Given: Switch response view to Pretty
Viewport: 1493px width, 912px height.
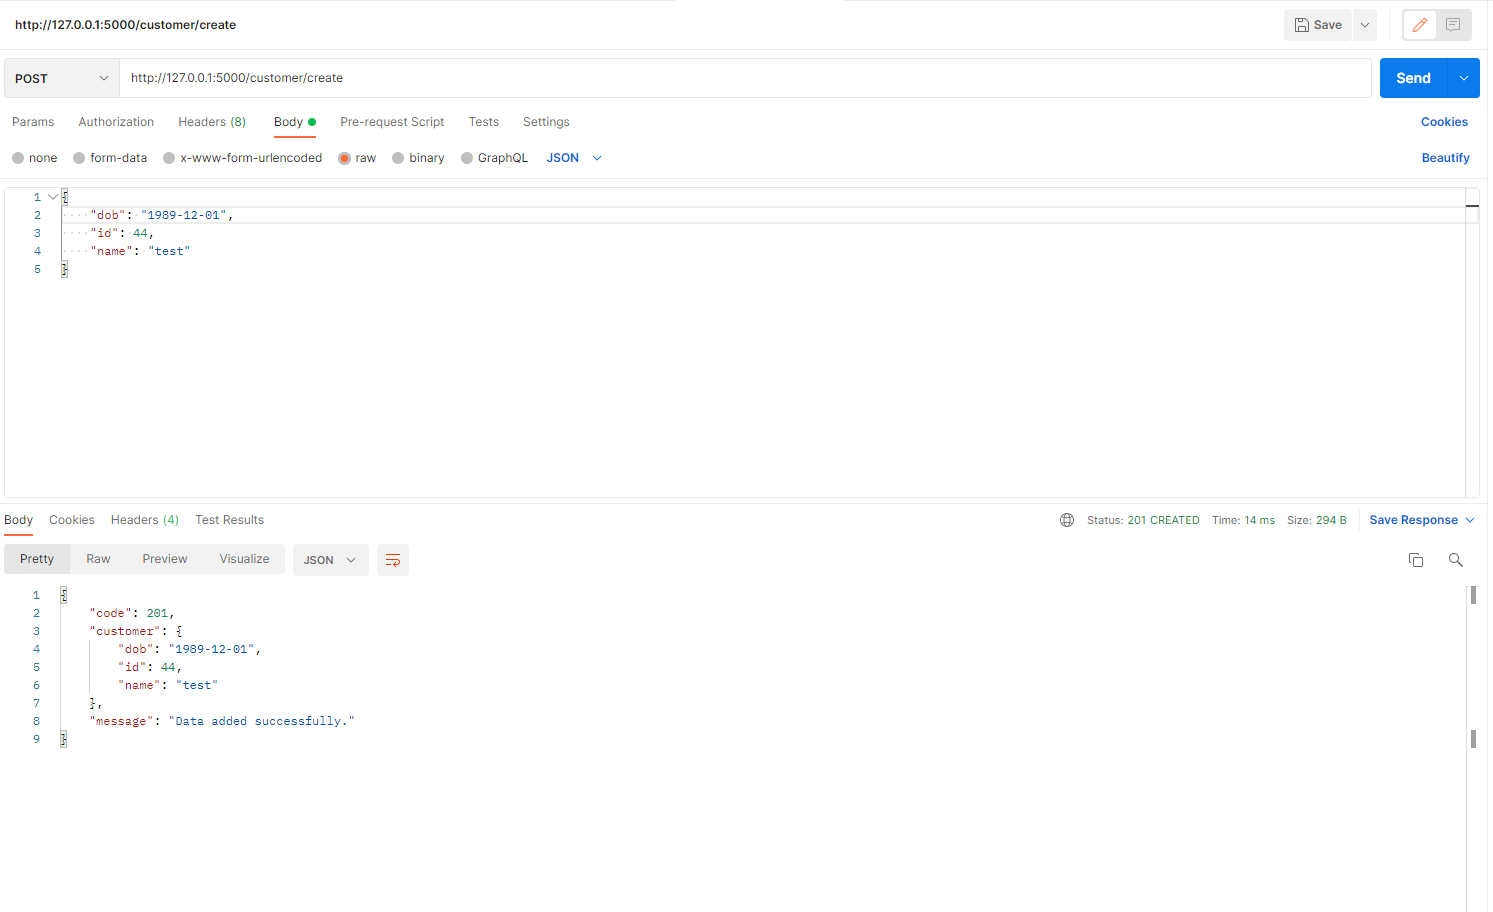Looking at the screenshot, I should (x=37, y=559).
